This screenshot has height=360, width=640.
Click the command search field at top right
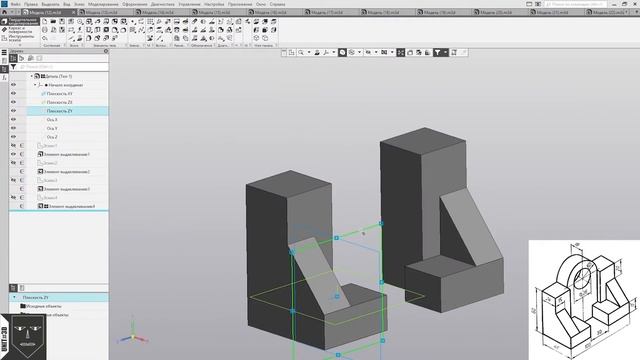pyautogui.click(x=576, y=4)
